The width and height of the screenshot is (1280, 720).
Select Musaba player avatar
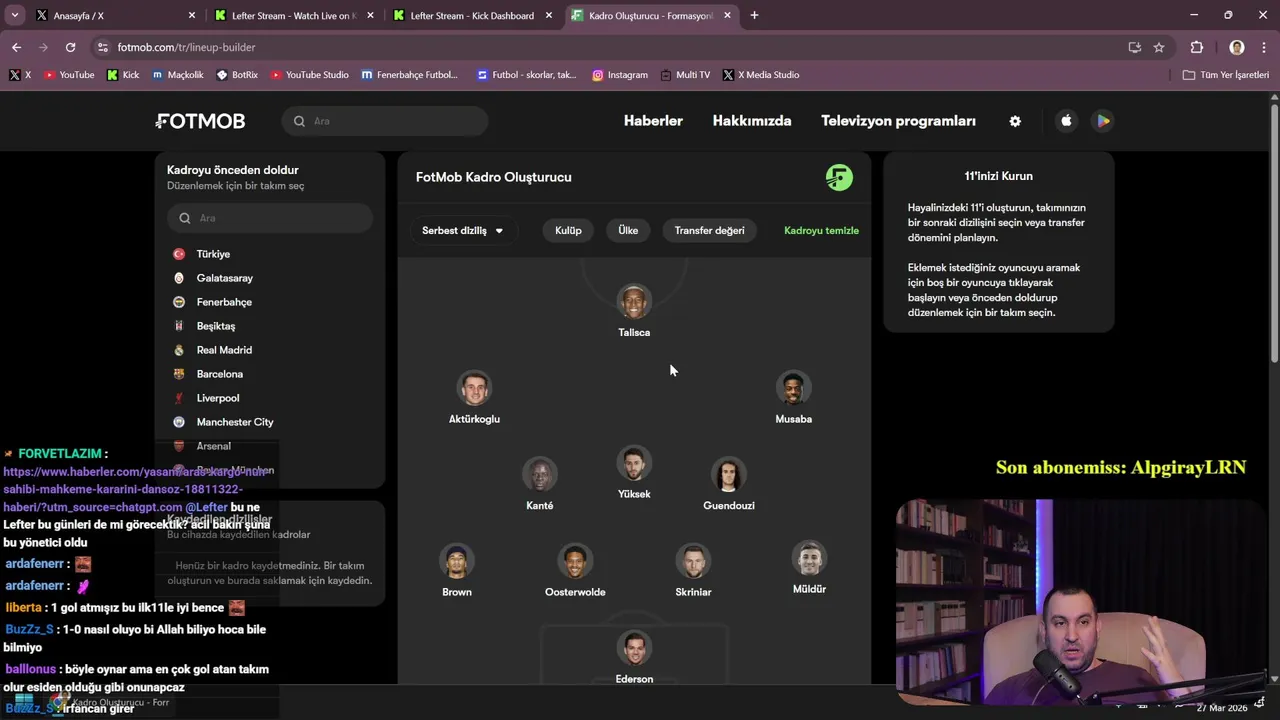[793, 388]
